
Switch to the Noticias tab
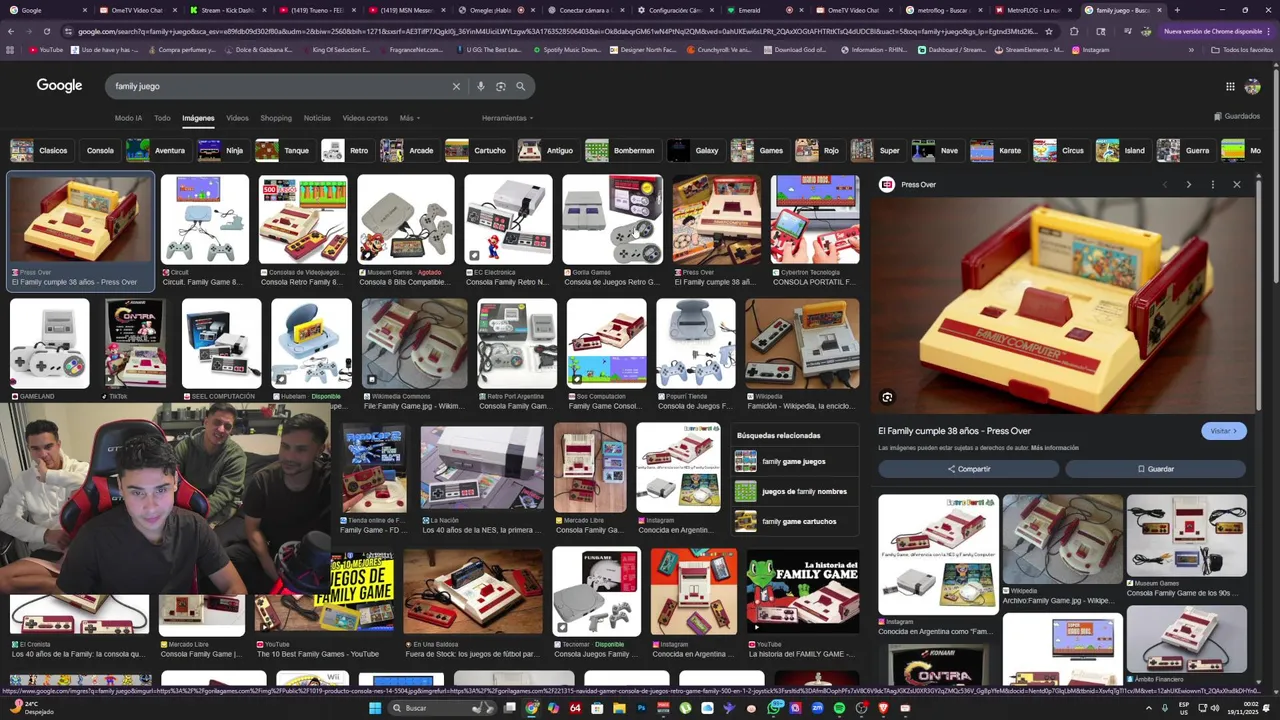(317, 118)
